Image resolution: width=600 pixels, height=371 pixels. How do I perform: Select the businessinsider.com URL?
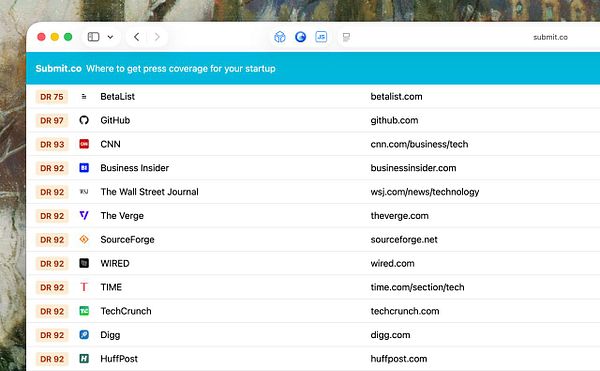(x=413, y=168)
